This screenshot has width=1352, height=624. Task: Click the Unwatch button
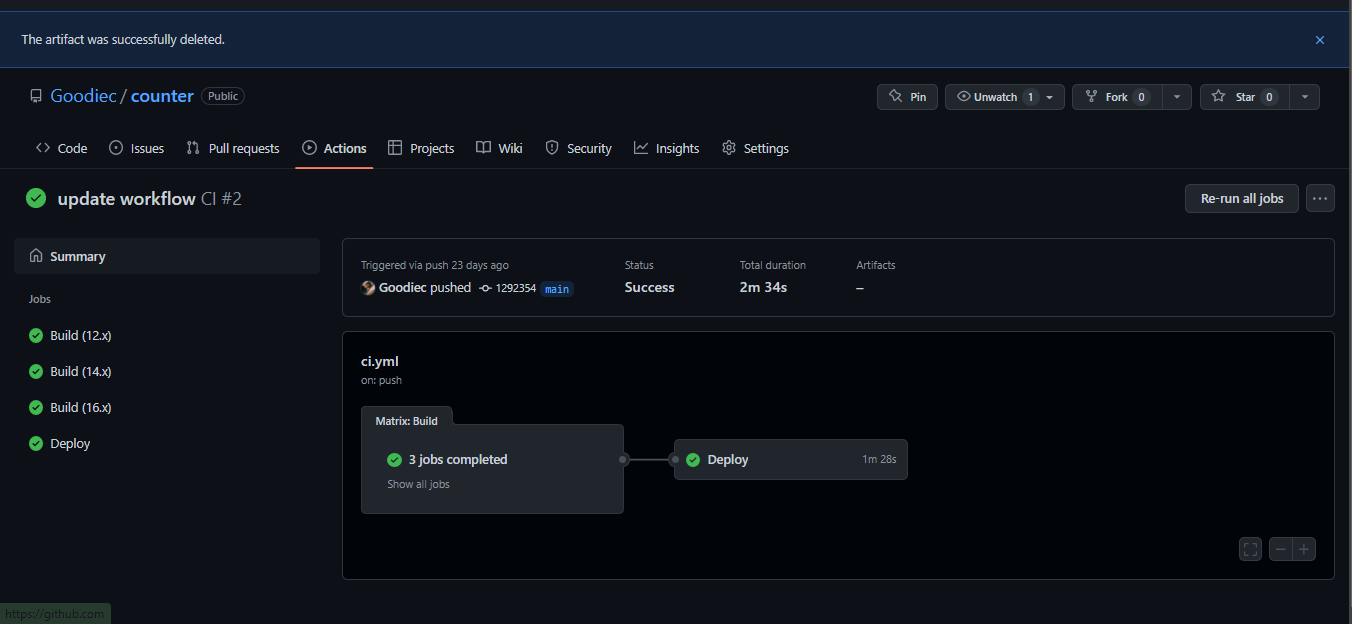click(x=1004, y=97)
